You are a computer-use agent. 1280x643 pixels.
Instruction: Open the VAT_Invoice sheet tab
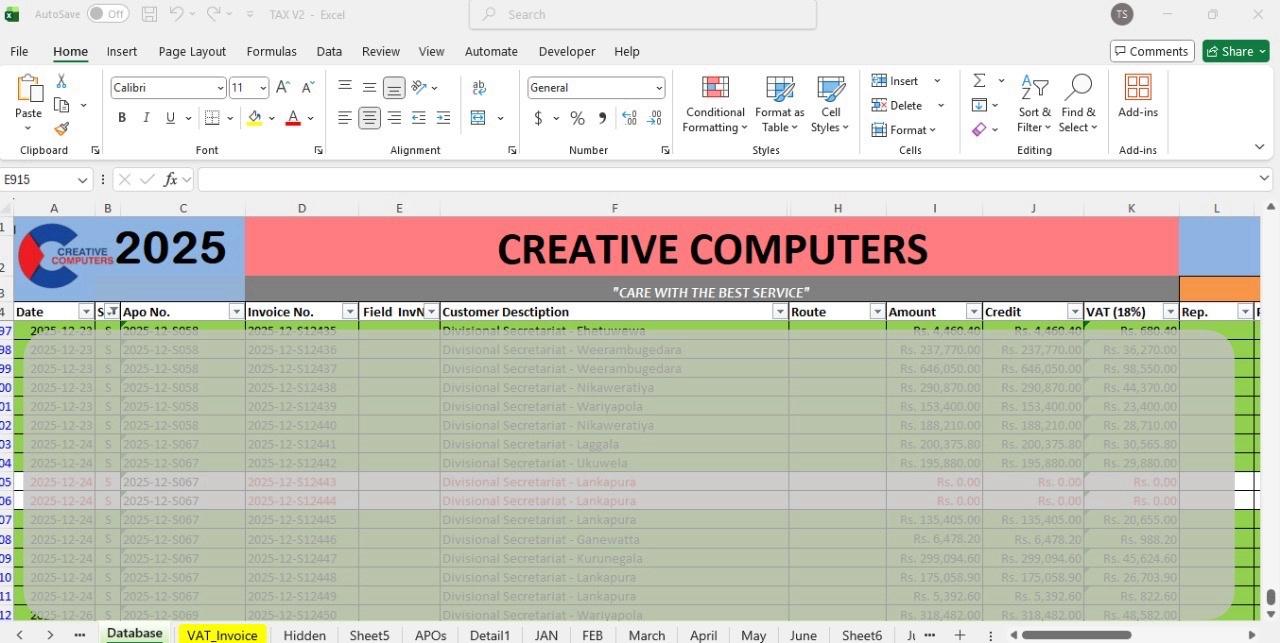222,635
